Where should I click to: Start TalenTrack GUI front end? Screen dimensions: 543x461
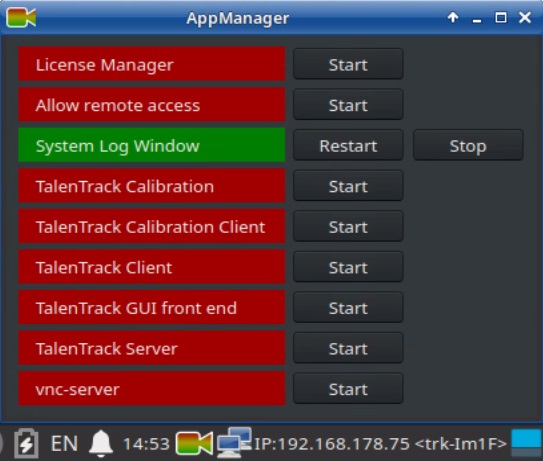click(348, 308)
